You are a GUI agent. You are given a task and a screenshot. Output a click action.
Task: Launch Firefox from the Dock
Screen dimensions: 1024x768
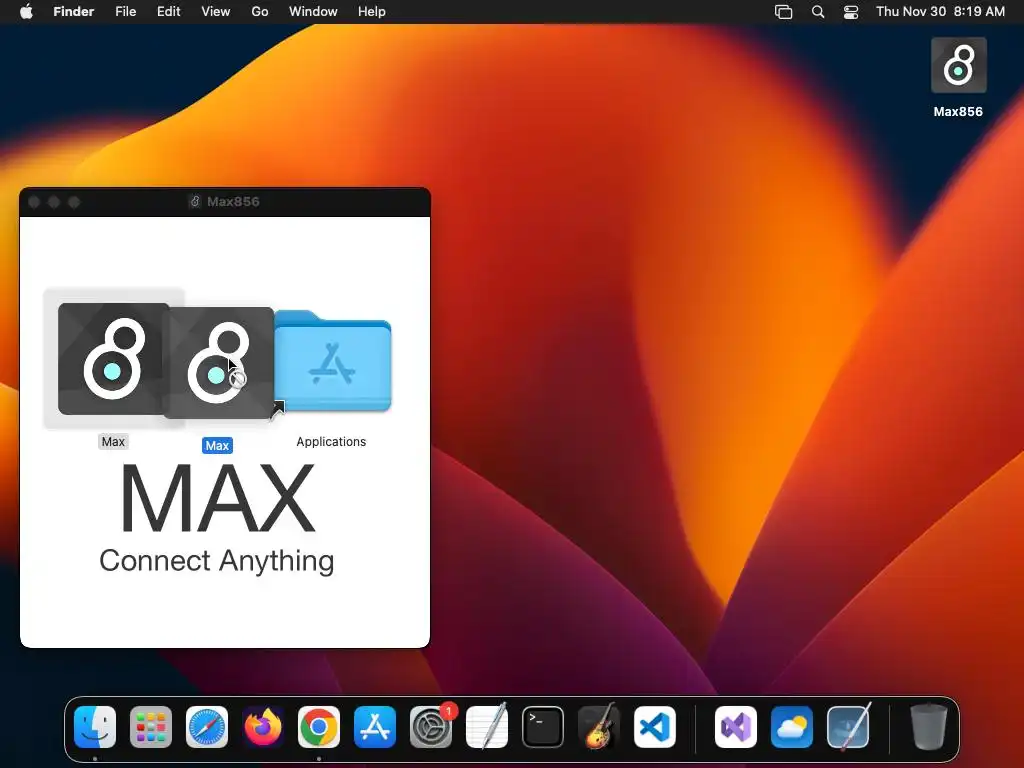tap(263, 727)
